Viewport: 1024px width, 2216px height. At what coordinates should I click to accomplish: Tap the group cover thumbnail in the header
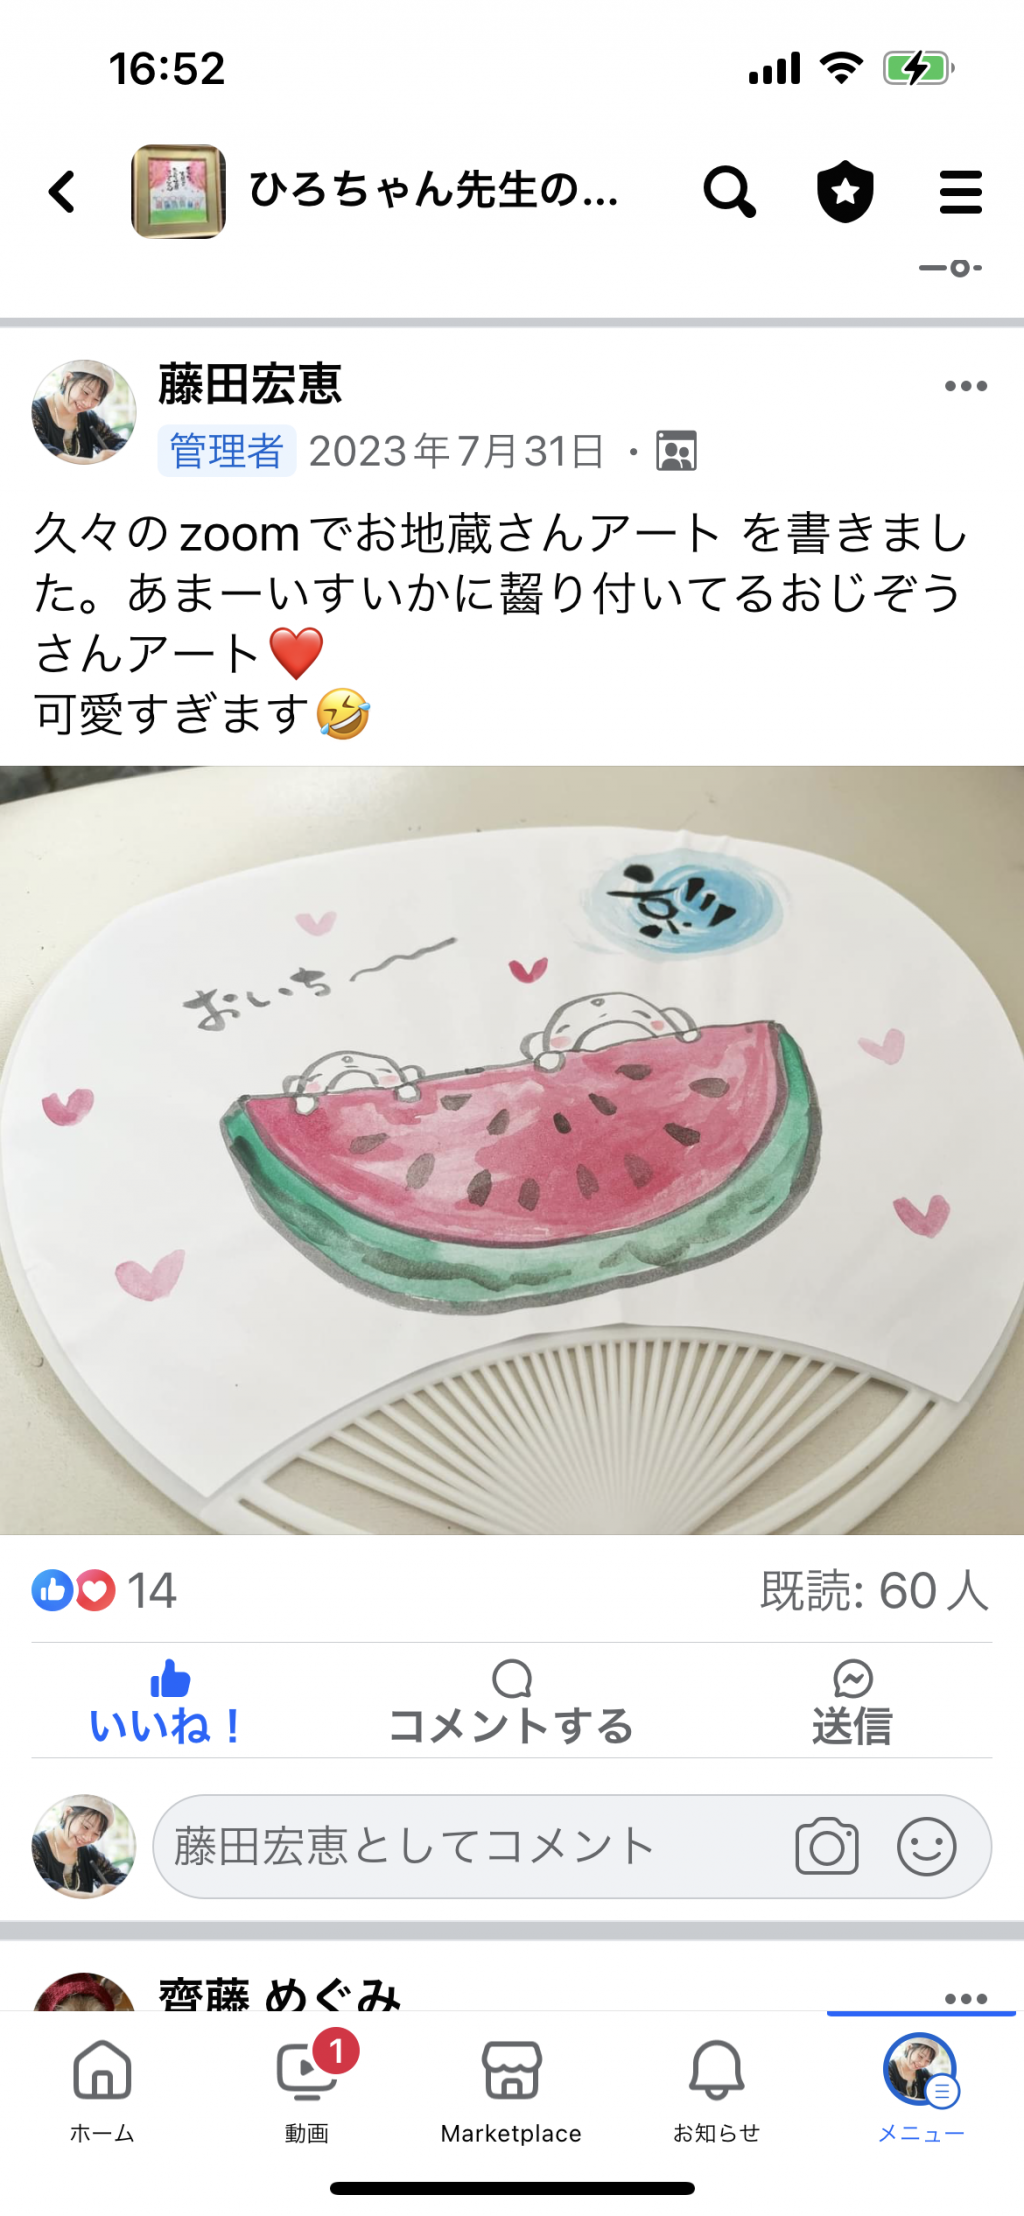pos(178,191)
